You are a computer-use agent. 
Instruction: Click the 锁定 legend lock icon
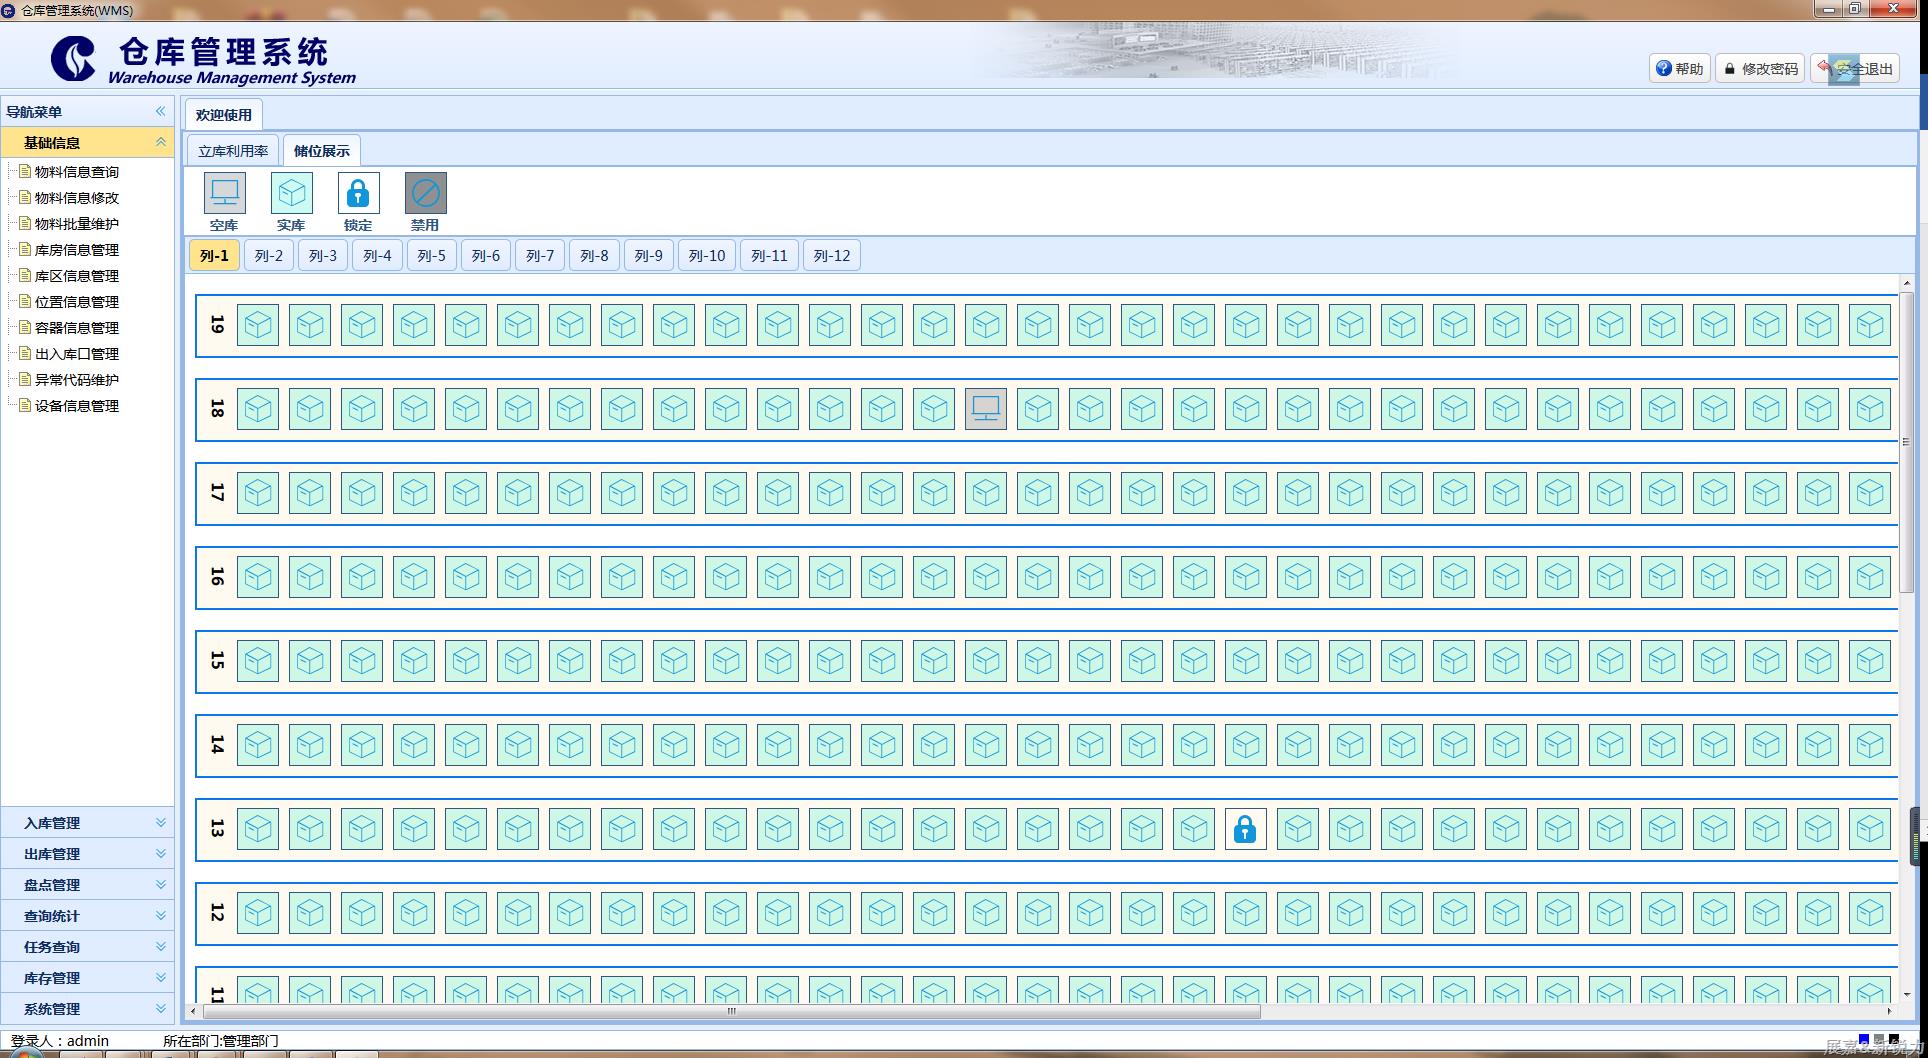(358, 193)
